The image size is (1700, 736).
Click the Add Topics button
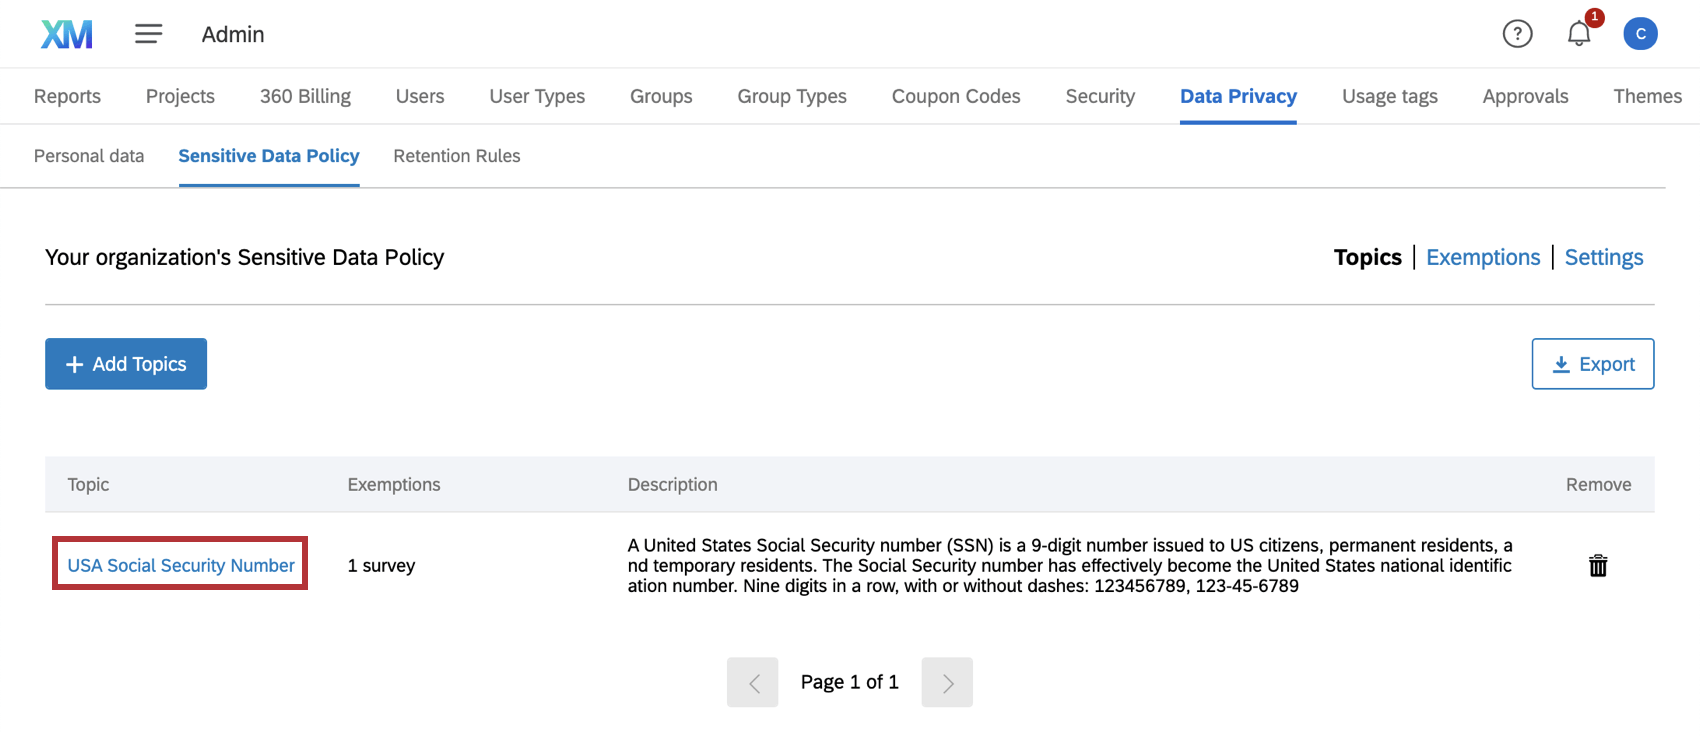pyautogui.click(x=126, y=364)
